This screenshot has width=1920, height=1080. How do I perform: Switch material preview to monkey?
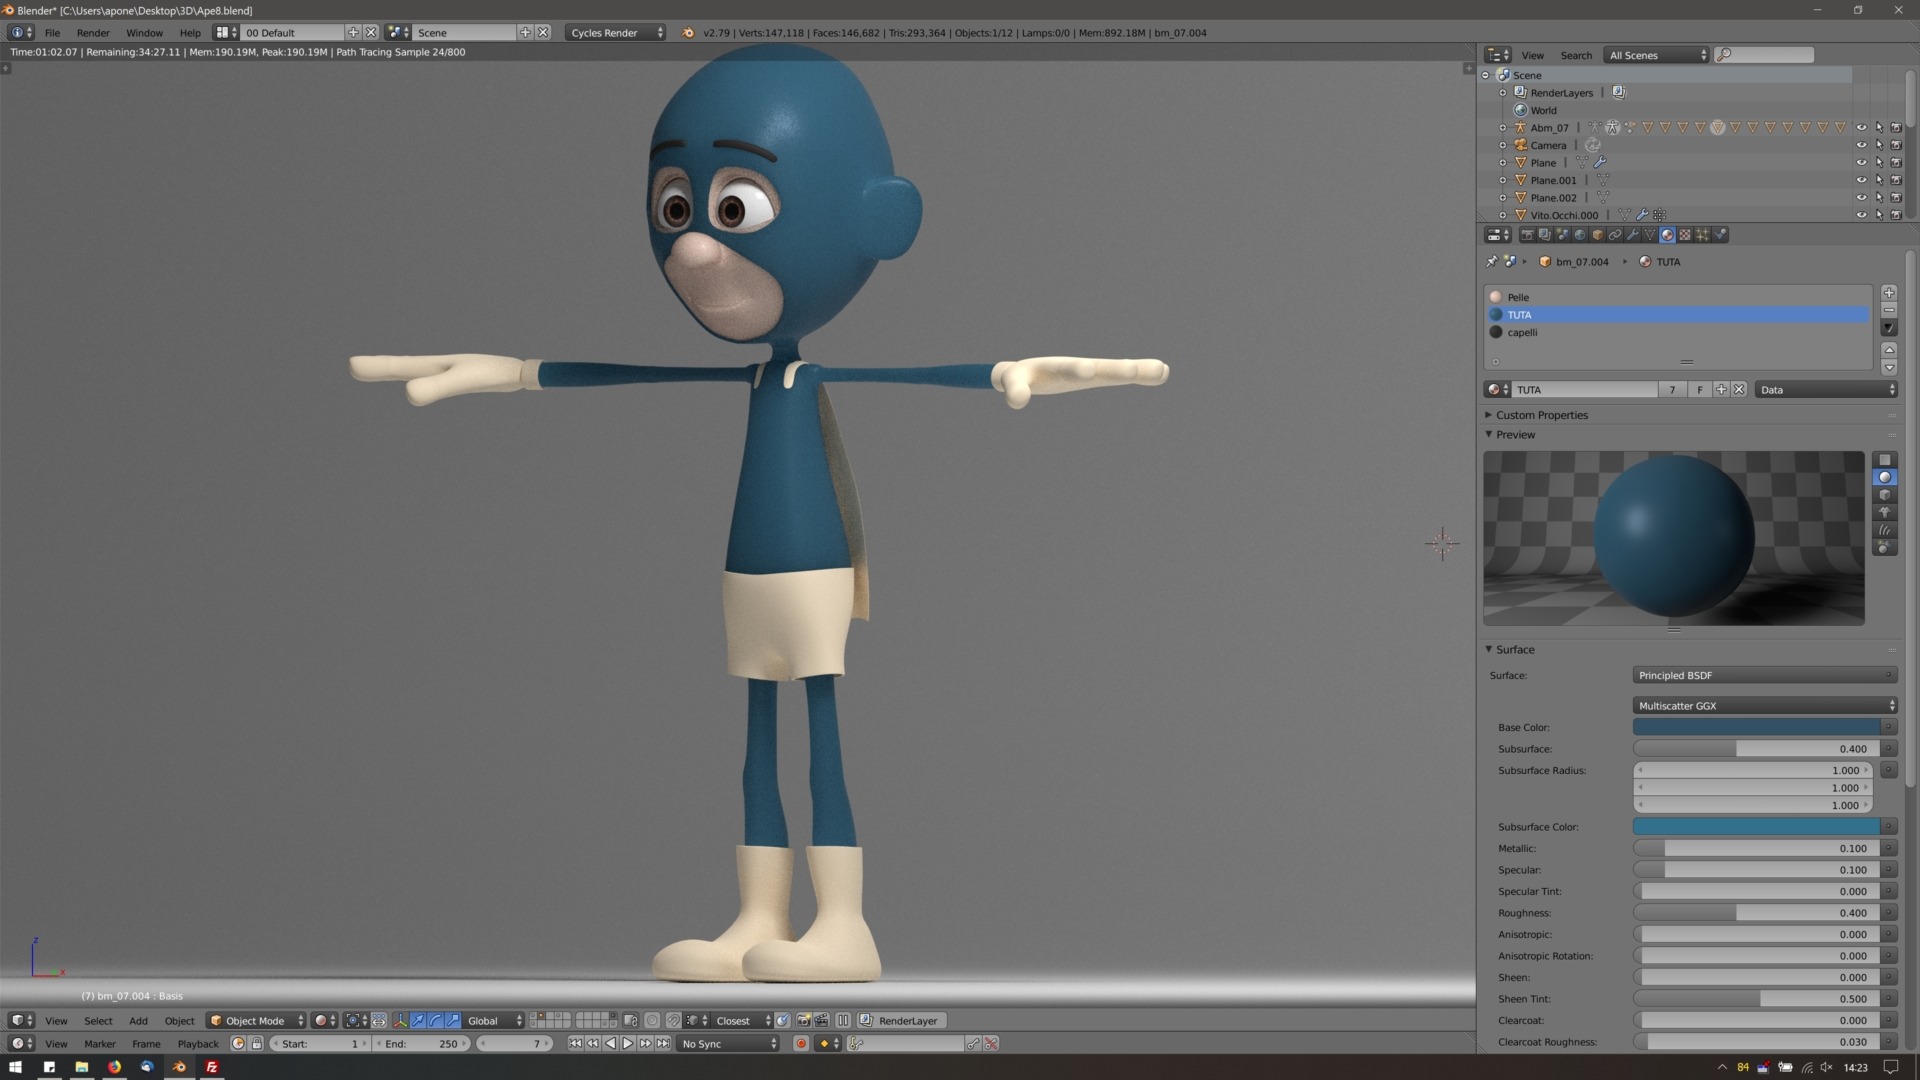point(1885,512)
